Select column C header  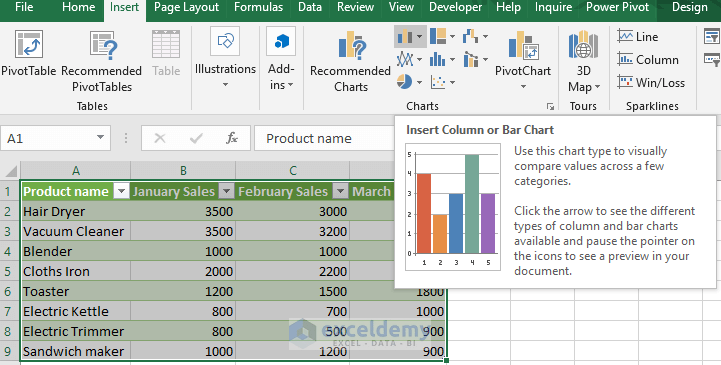pyautogui.click(x=292, y=171)
